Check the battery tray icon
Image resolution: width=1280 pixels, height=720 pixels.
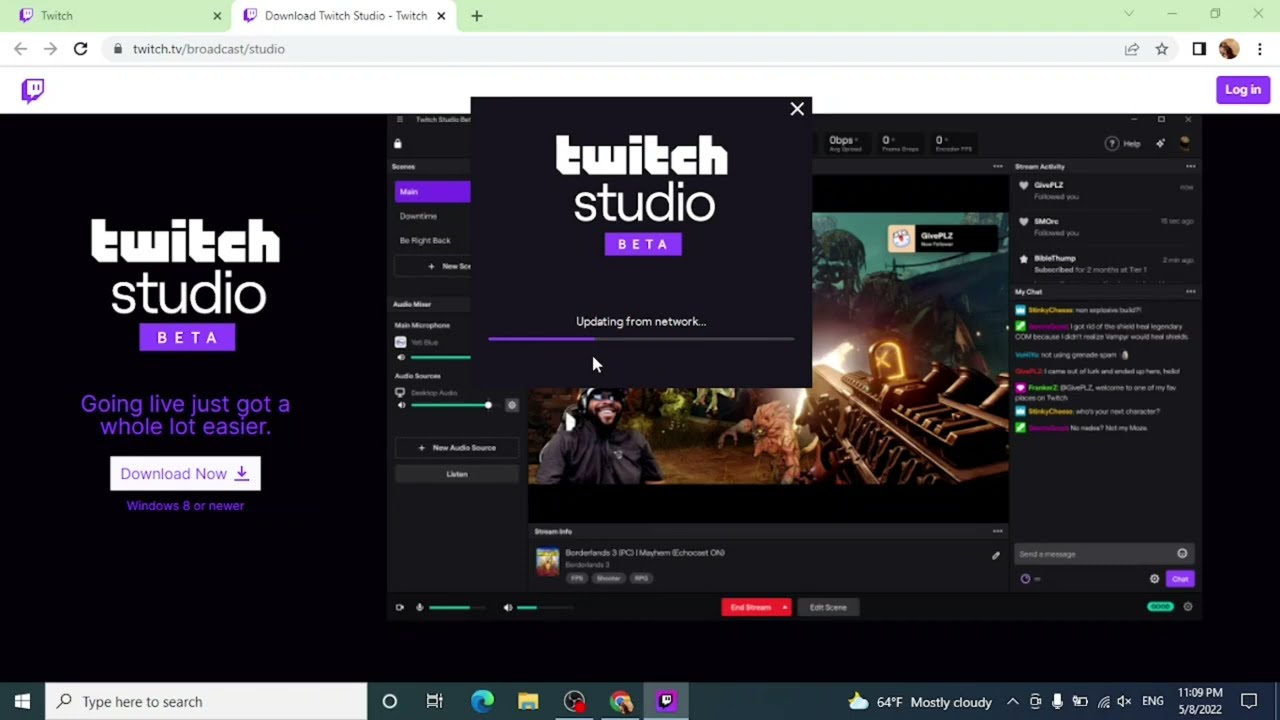[x=1080, y=702]
